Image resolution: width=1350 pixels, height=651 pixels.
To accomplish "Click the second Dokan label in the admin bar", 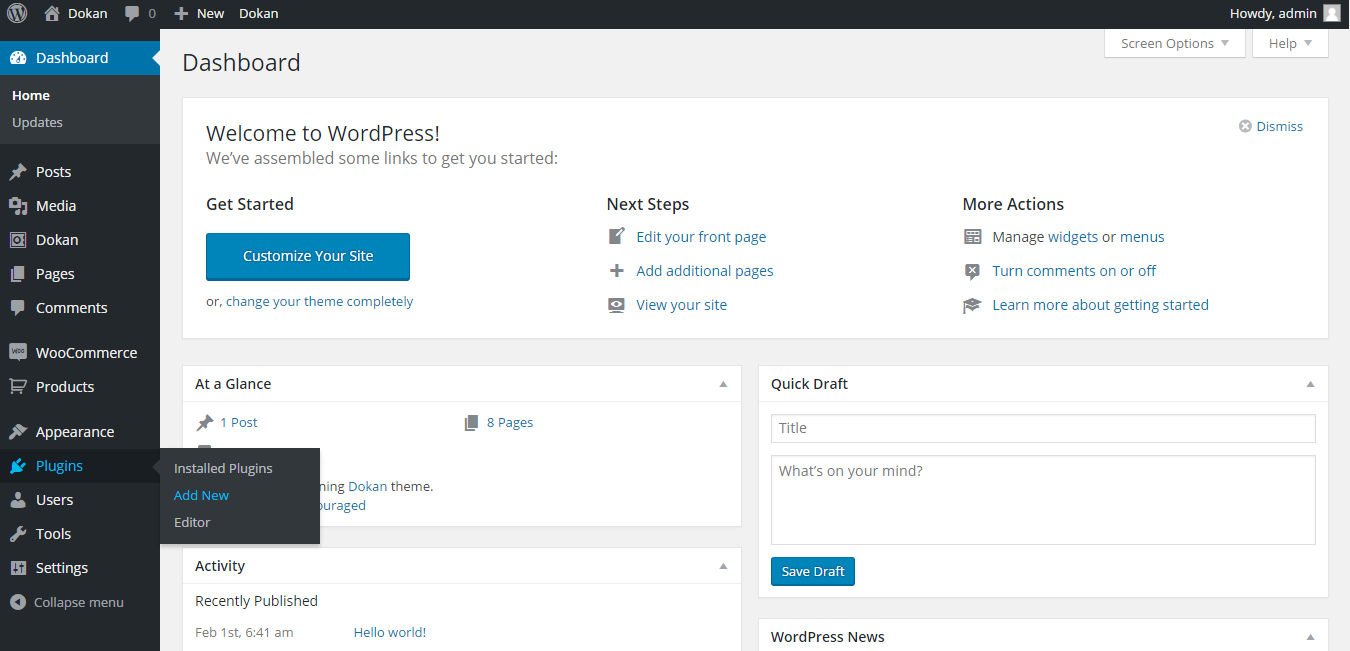I will [x=259, y=13].
